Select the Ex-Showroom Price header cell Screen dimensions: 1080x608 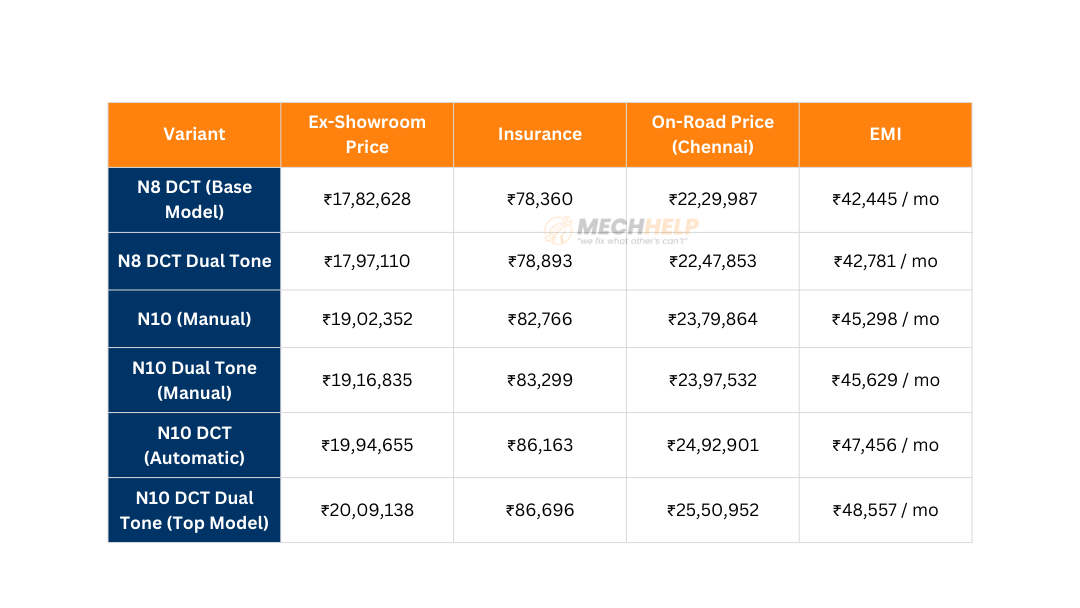[367, 134]
